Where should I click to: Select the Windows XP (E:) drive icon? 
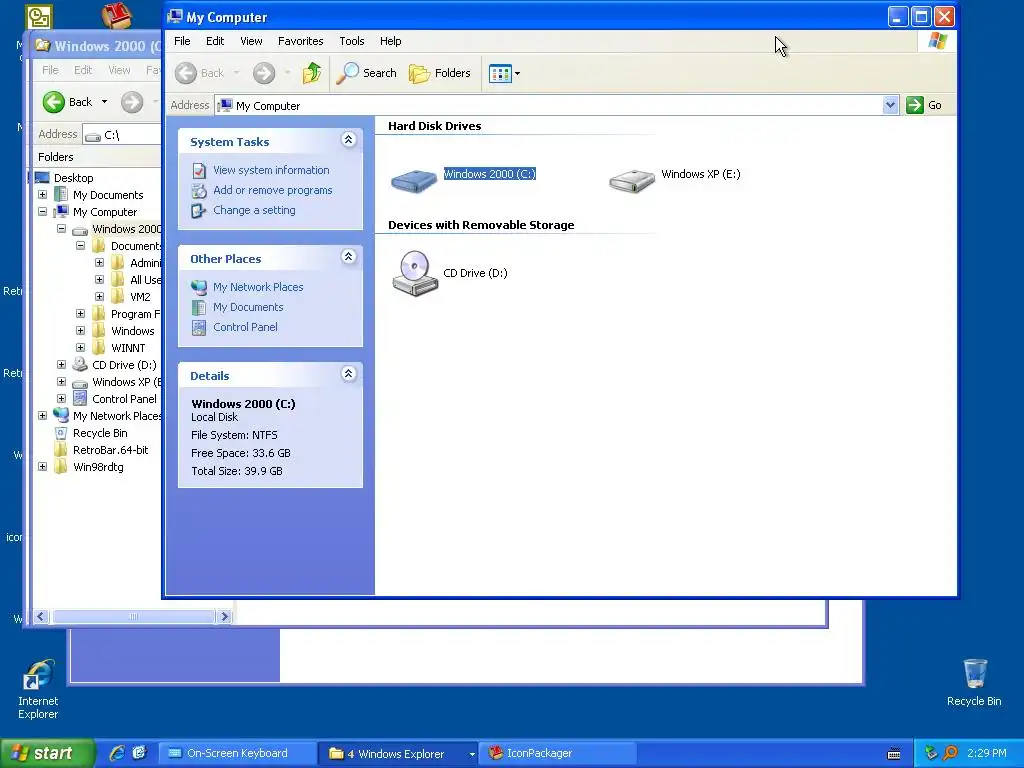click(x=632, y=180)
